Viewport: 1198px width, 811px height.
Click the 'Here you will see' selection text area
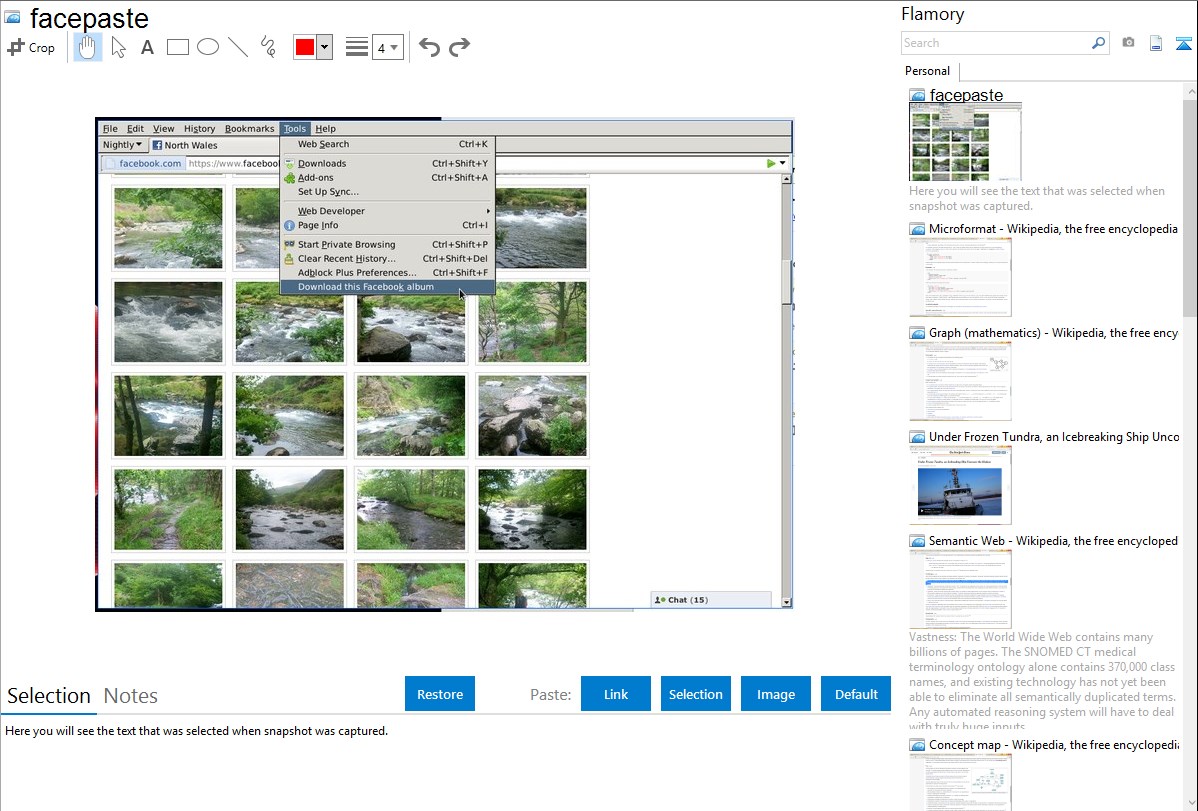(196, 731)
